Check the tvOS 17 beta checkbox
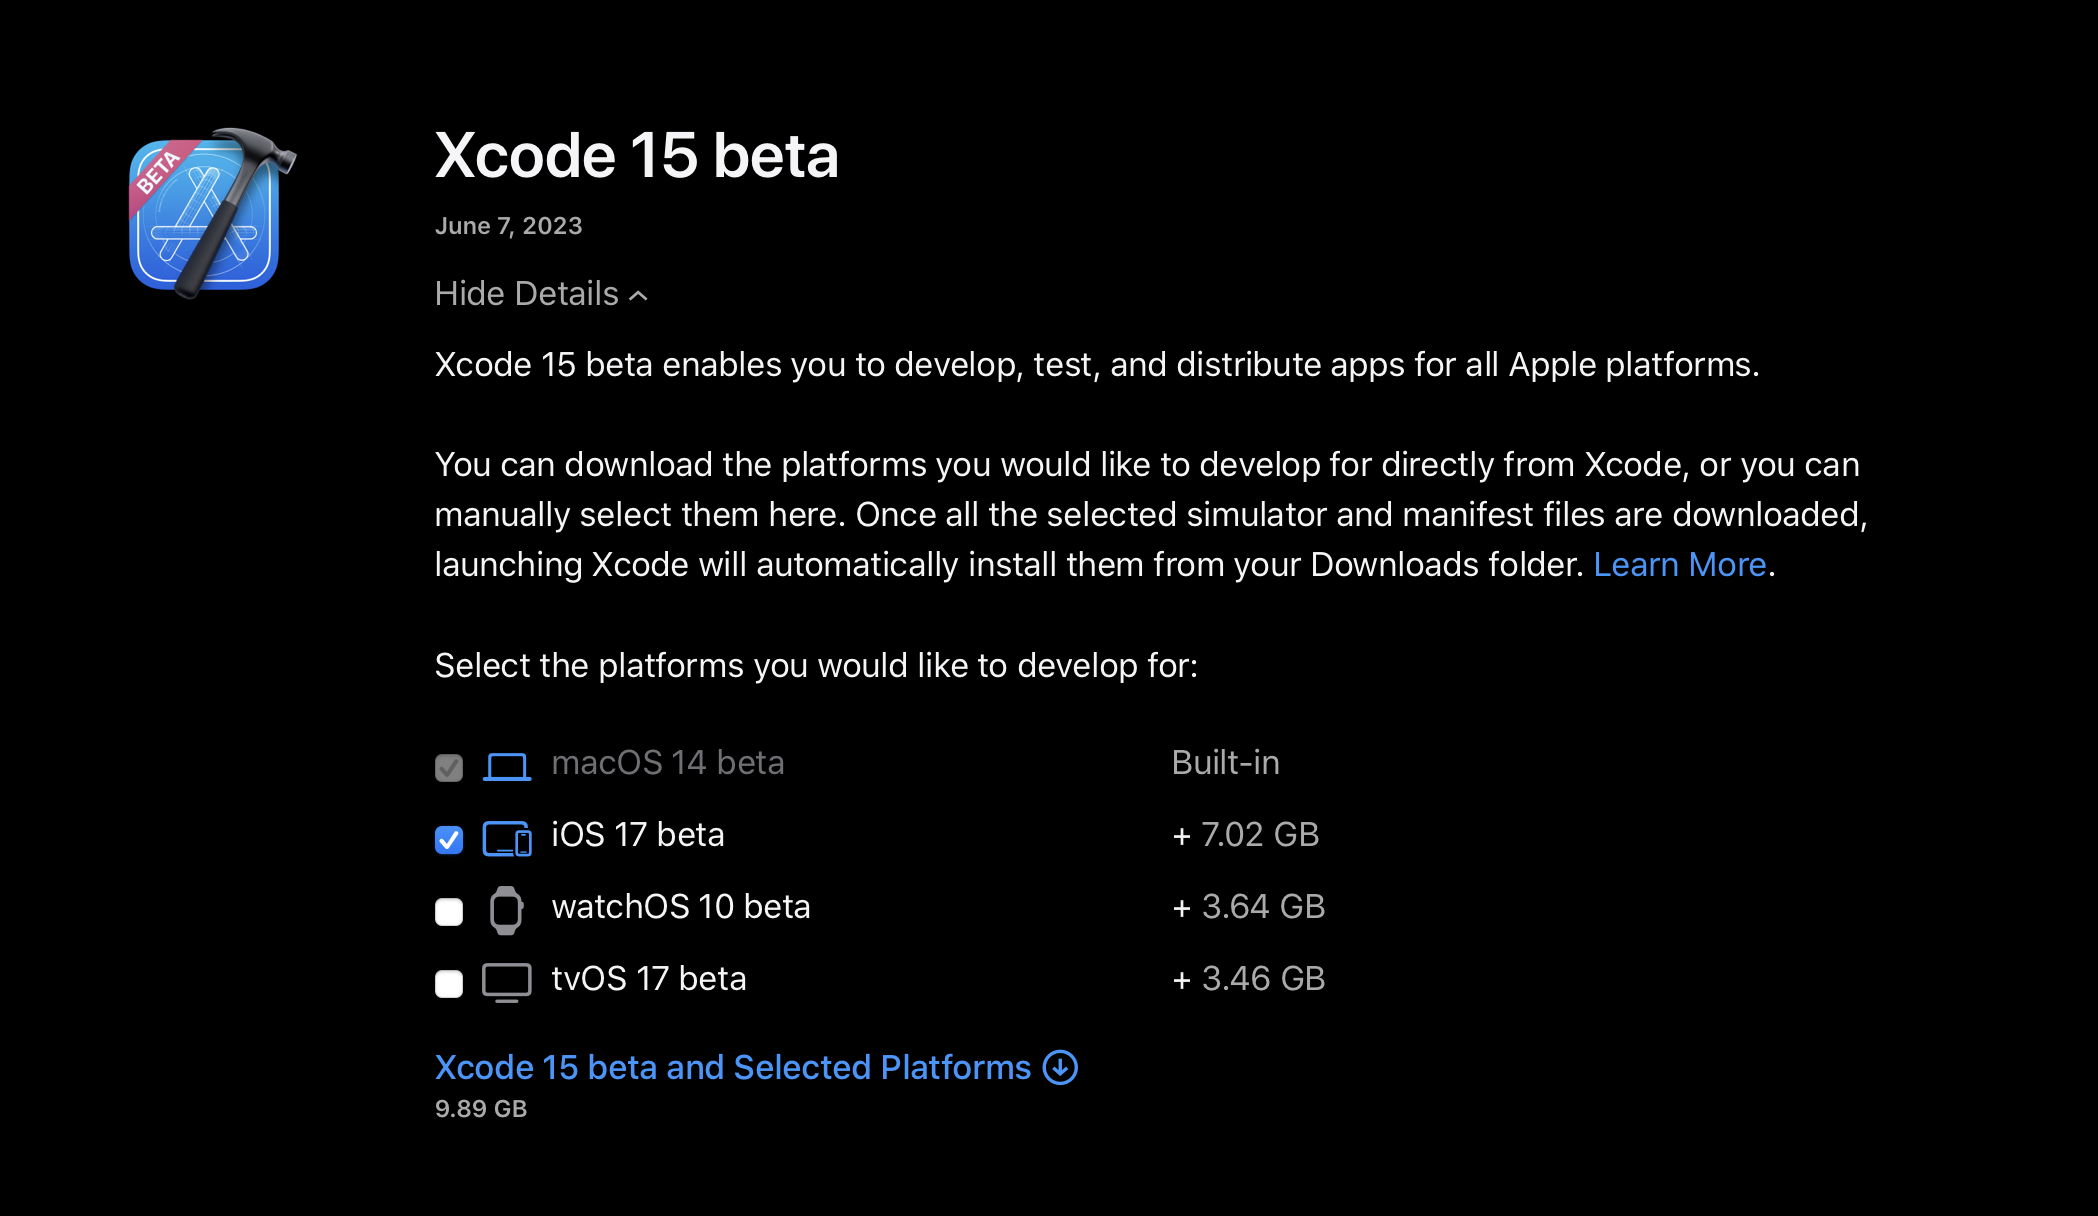2098x1216 pixels. (x=449, y=983)
